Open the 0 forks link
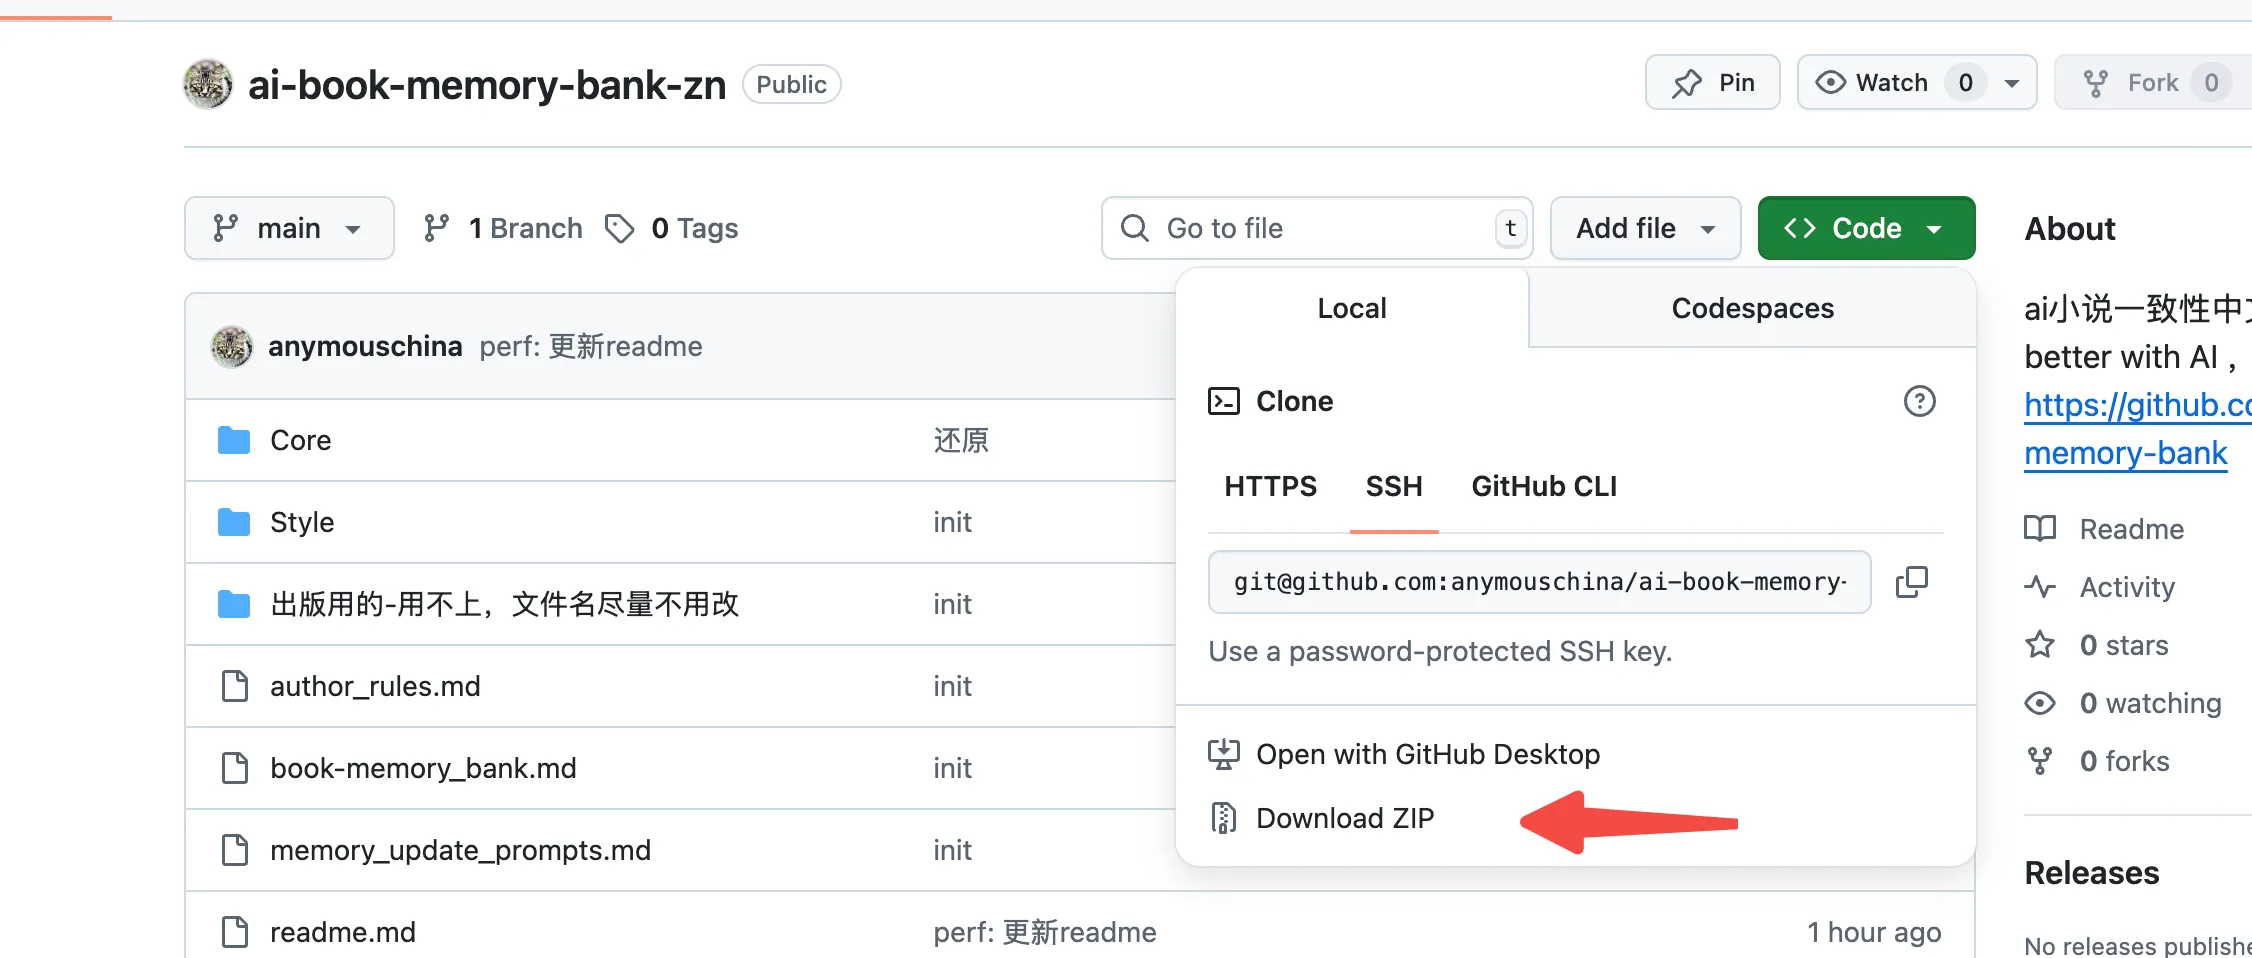The image size is (2252, 958). [x=2124, y=761]
